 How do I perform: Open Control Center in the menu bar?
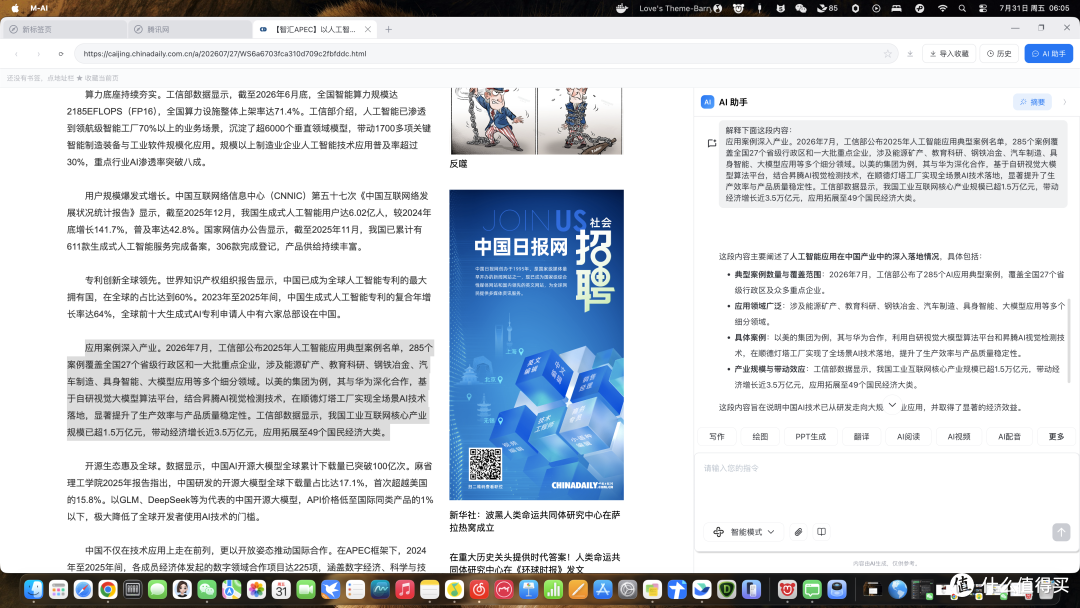pyautogui.click(x=983, y=8)
